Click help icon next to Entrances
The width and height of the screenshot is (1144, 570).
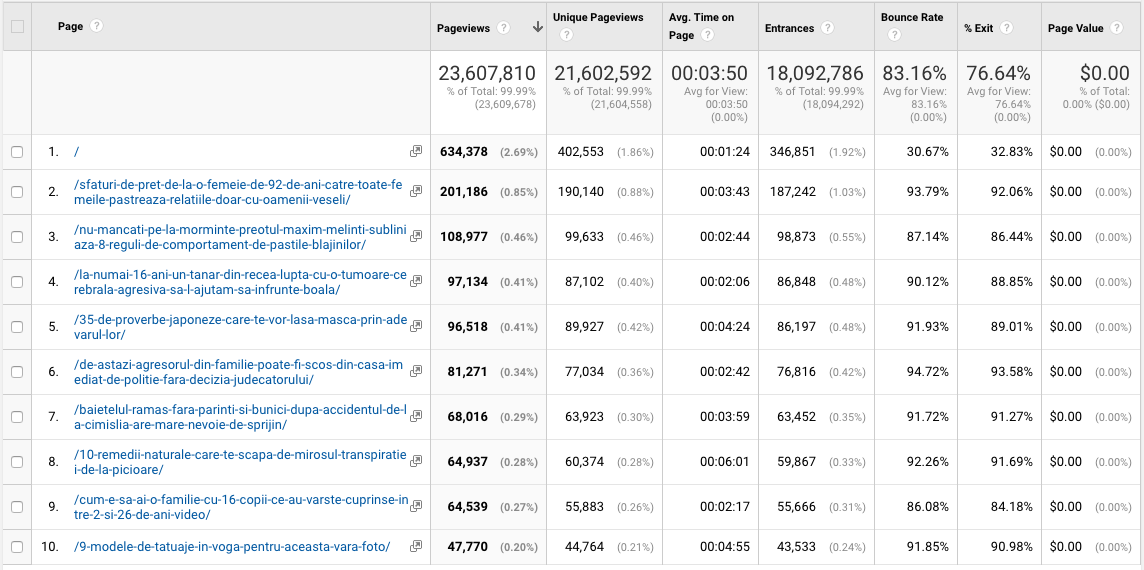click(828, 28)
